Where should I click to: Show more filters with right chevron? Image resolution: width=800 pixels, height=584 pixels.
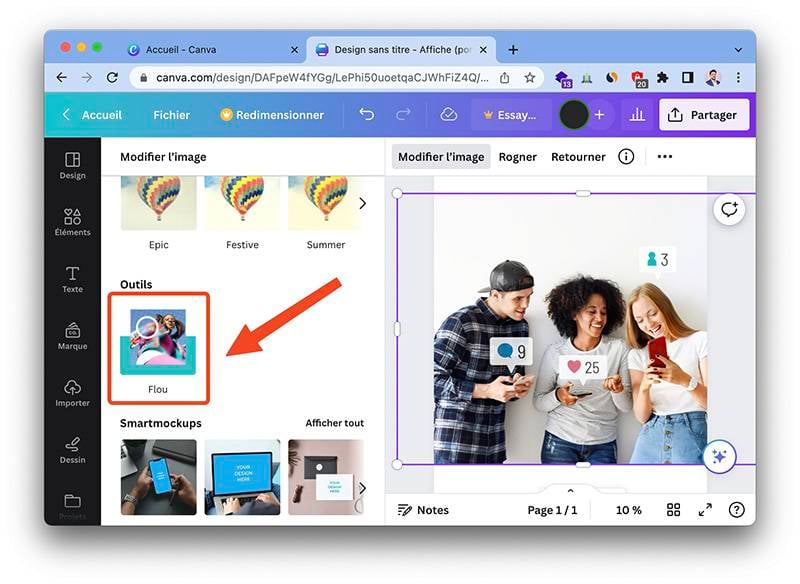coord(362,204)
